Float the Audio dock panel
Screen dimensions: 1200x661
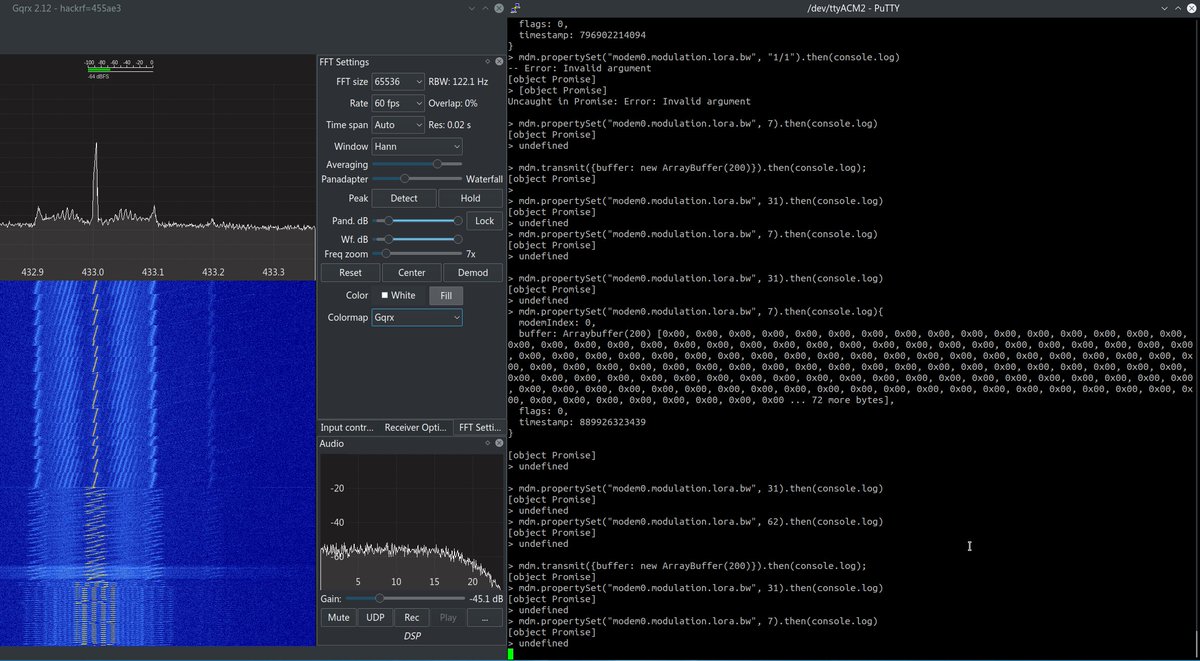click(487, 443)
